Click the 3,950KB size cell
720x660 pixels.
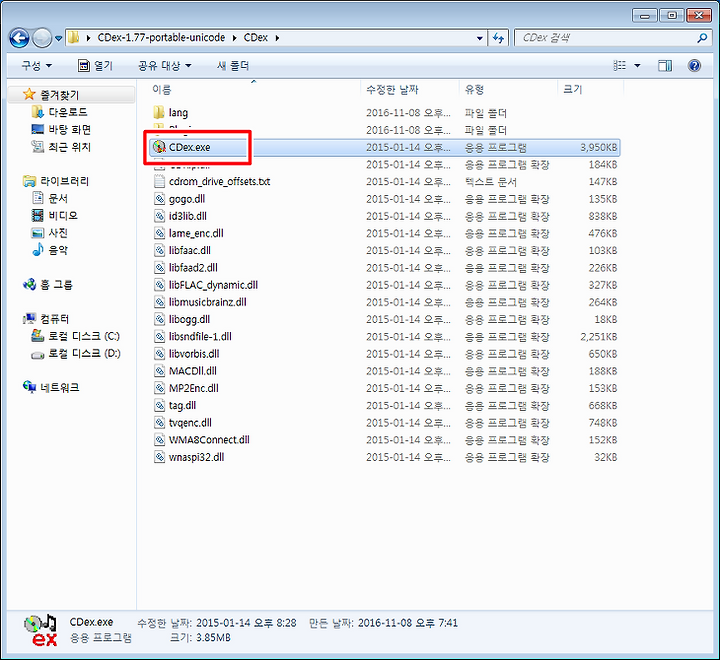[x=598, y=147]
